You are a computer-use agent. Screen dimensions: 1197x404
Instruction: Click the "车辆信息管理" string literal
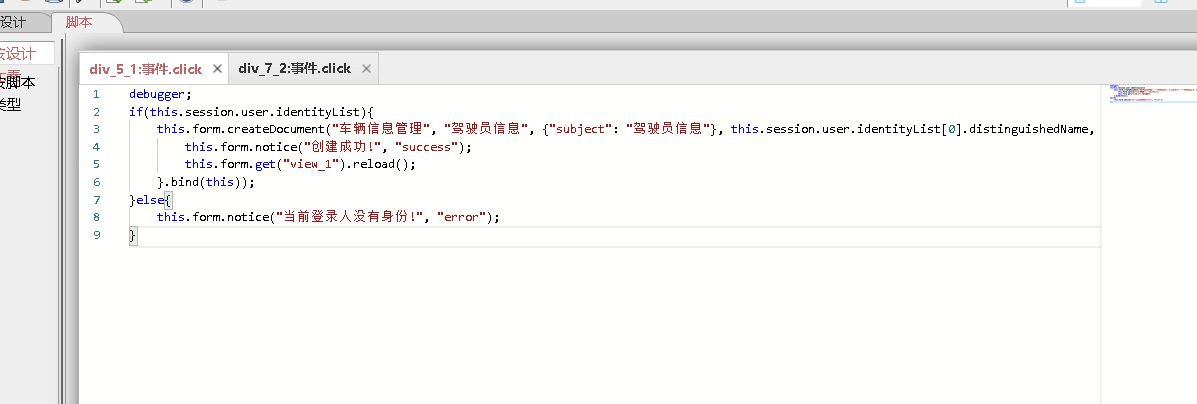click(380, 129)
